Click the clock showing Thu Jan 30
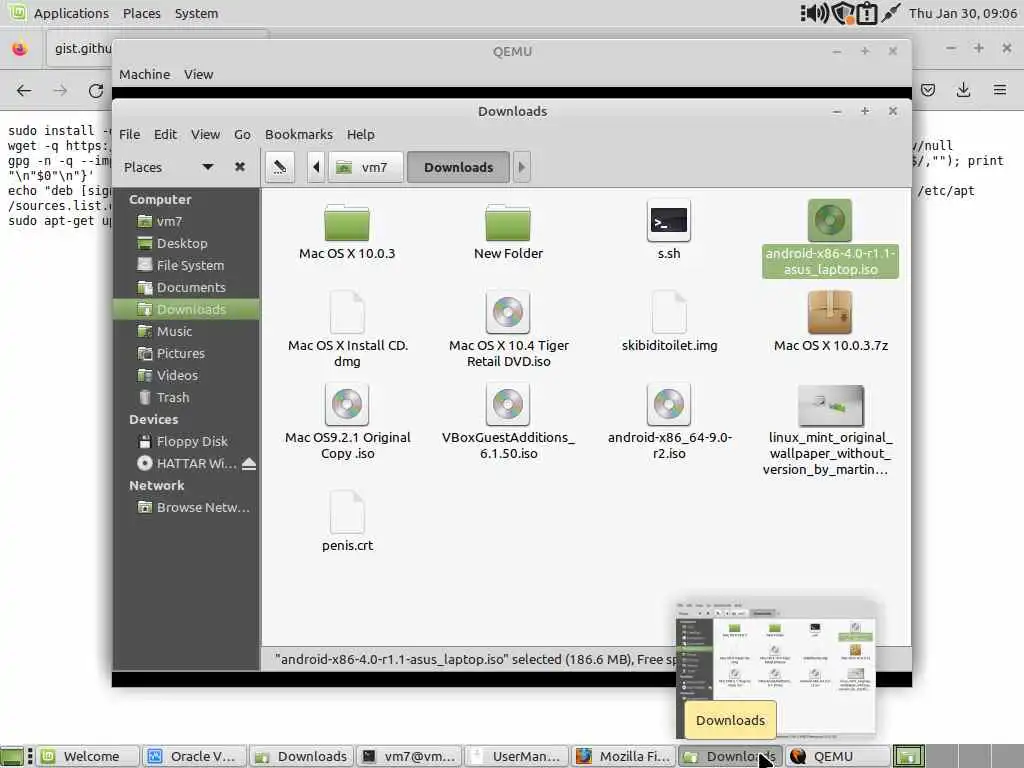 coord(963,13)
